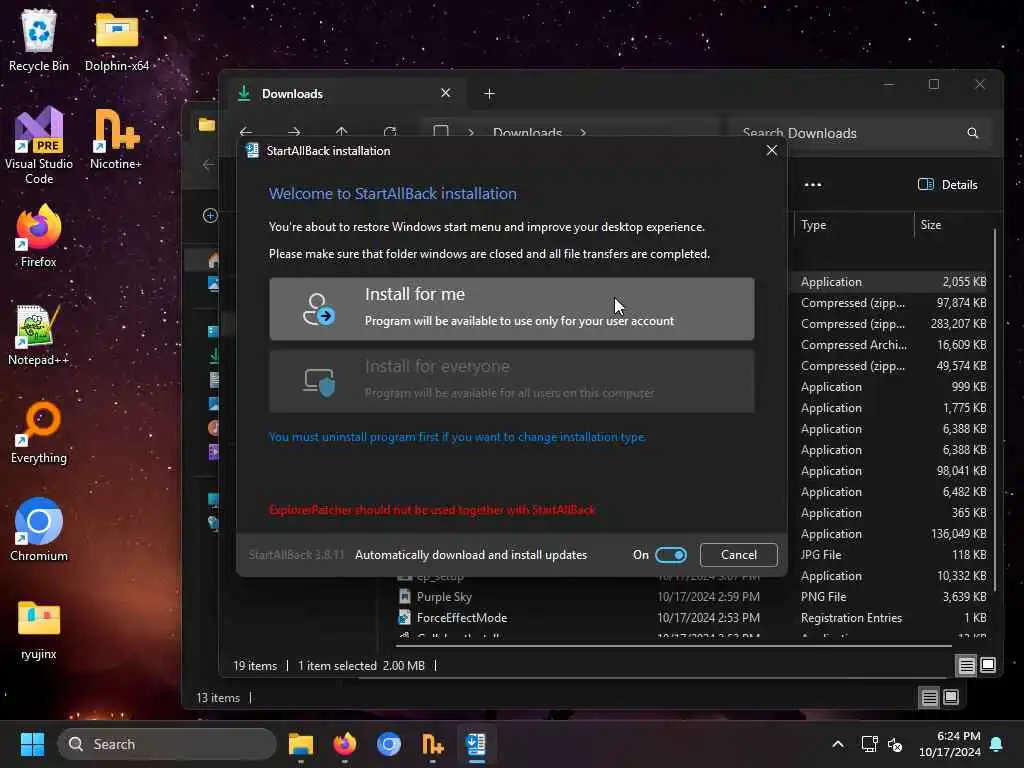1024x768 pixels.
Task: Show hidden tray icons chevron
Action: 838,744
